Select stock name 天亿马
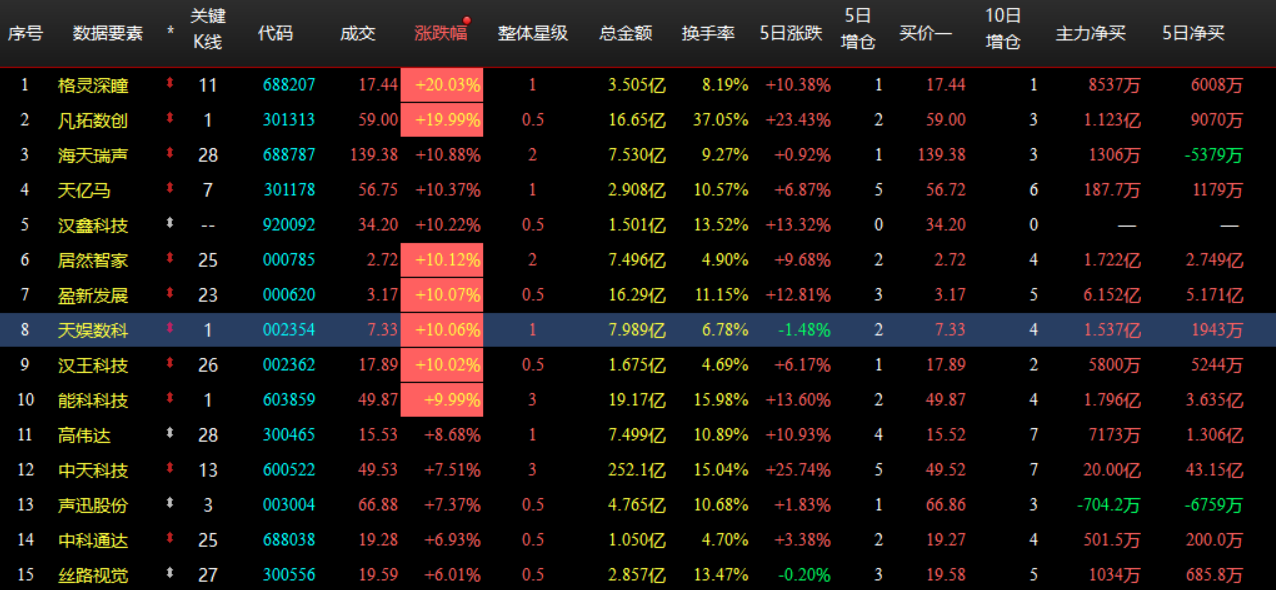Screen dimensions: 1276x590 (x=84, y=190)
